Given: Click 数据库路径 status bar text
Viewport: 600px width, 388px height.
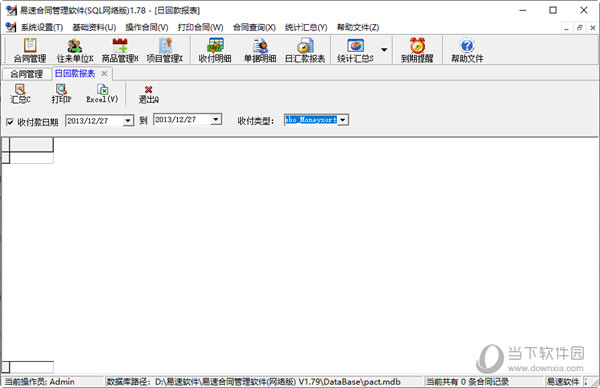Looking at the screenshot, I should [253, 382].
